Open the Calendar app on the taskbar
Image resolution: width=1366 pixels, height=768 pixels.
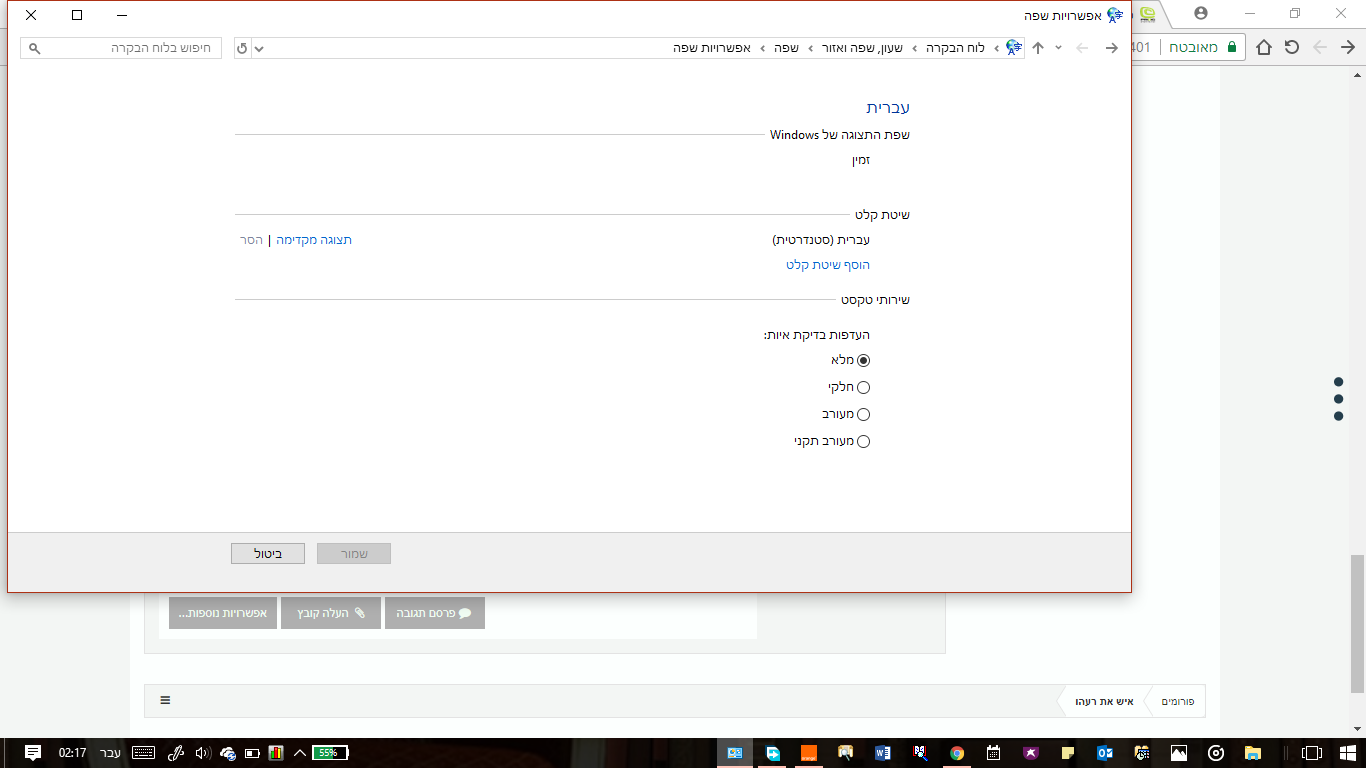994,753
